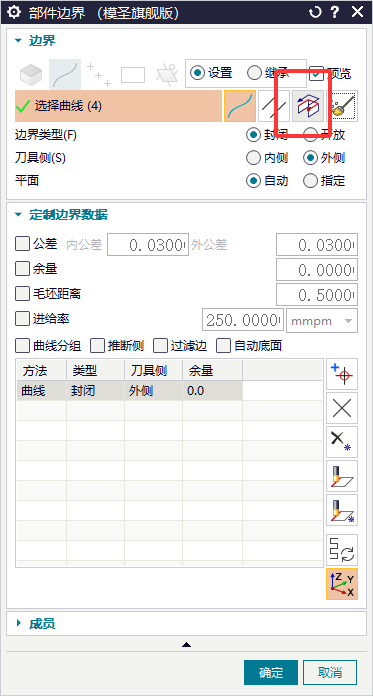The height and width of the screenshot is (696, 373).
Task: Select the 曲线 row in the list
Action: coord(130,391)
